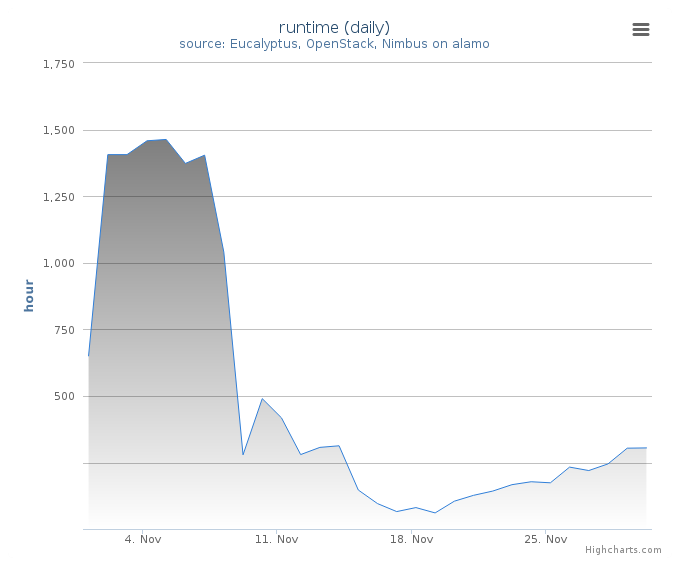Viewport: 680px width, 566px height.
Task: Click the x-axis label '4. Nov'
Action: coord(143,540)
